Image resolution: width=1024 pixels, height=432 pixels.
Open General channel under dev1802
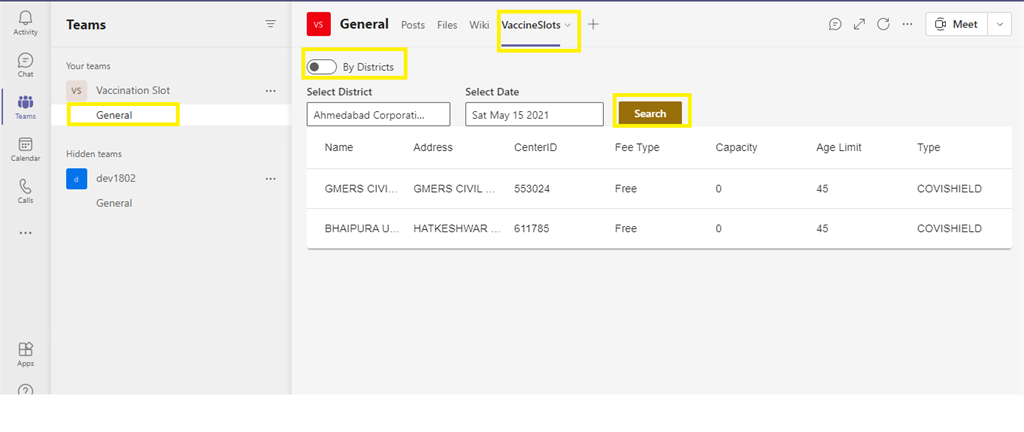pos(114,203)
